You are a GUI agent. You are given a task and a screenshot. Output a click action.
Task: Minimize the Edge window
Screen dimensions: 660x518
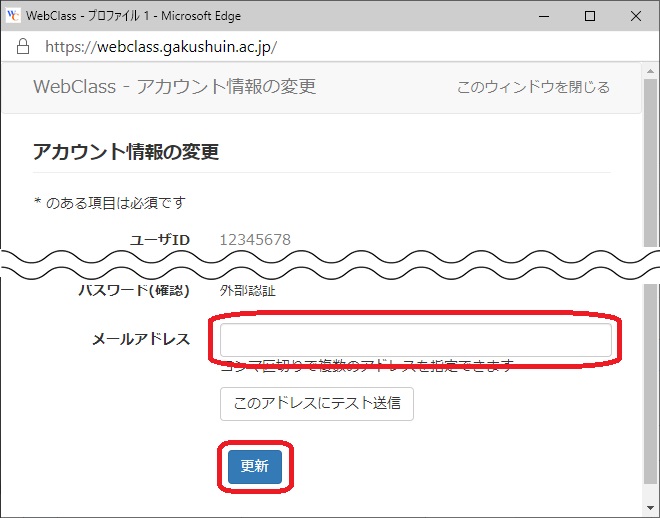click(543, 16)
